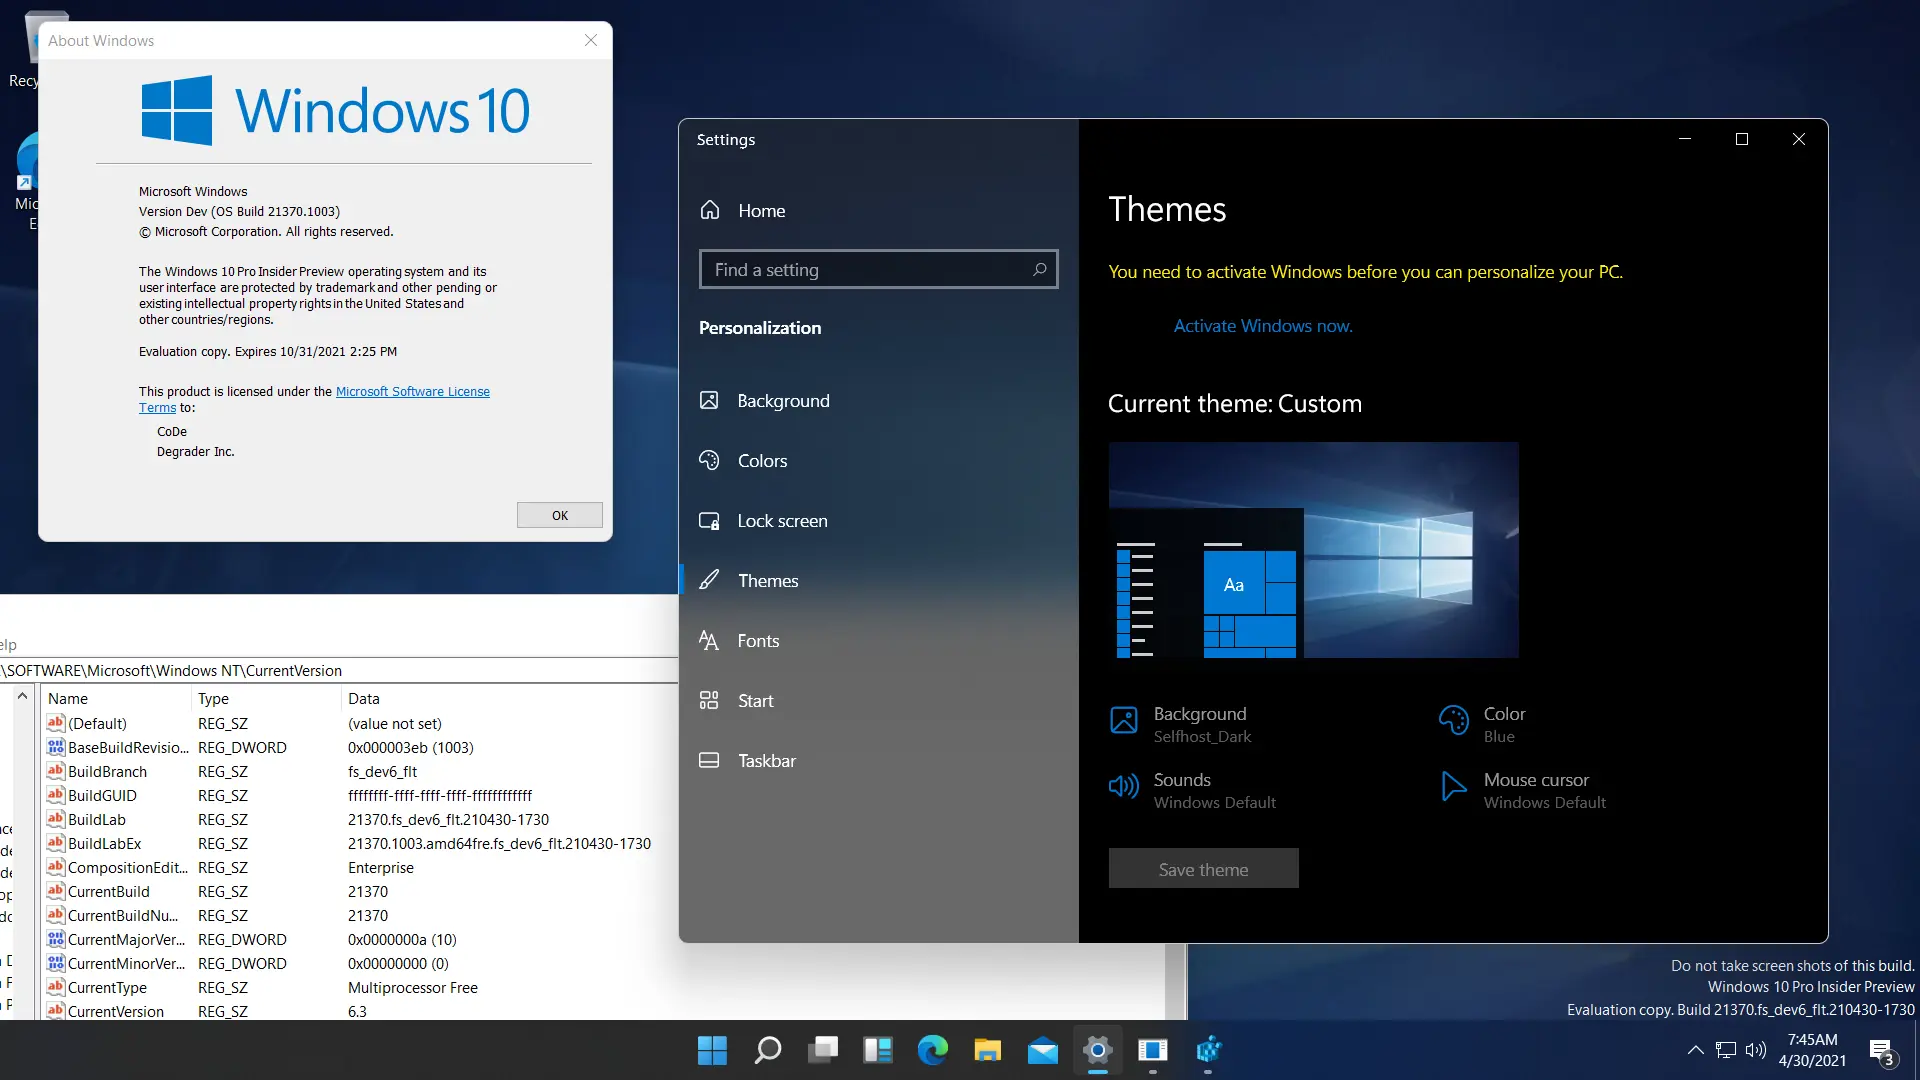Switch to the winver window taskbar icon

pyautogui.click(x=1153, y=1050)
